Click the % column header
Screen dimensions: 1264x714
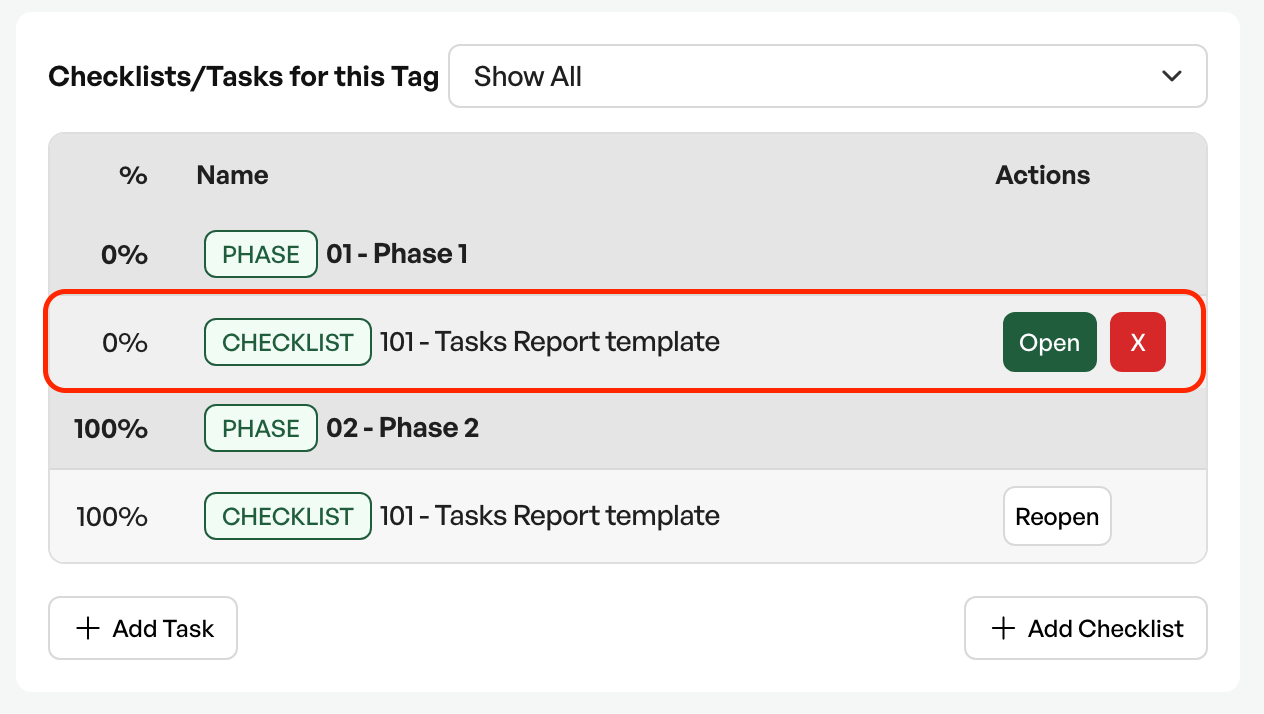133,175
